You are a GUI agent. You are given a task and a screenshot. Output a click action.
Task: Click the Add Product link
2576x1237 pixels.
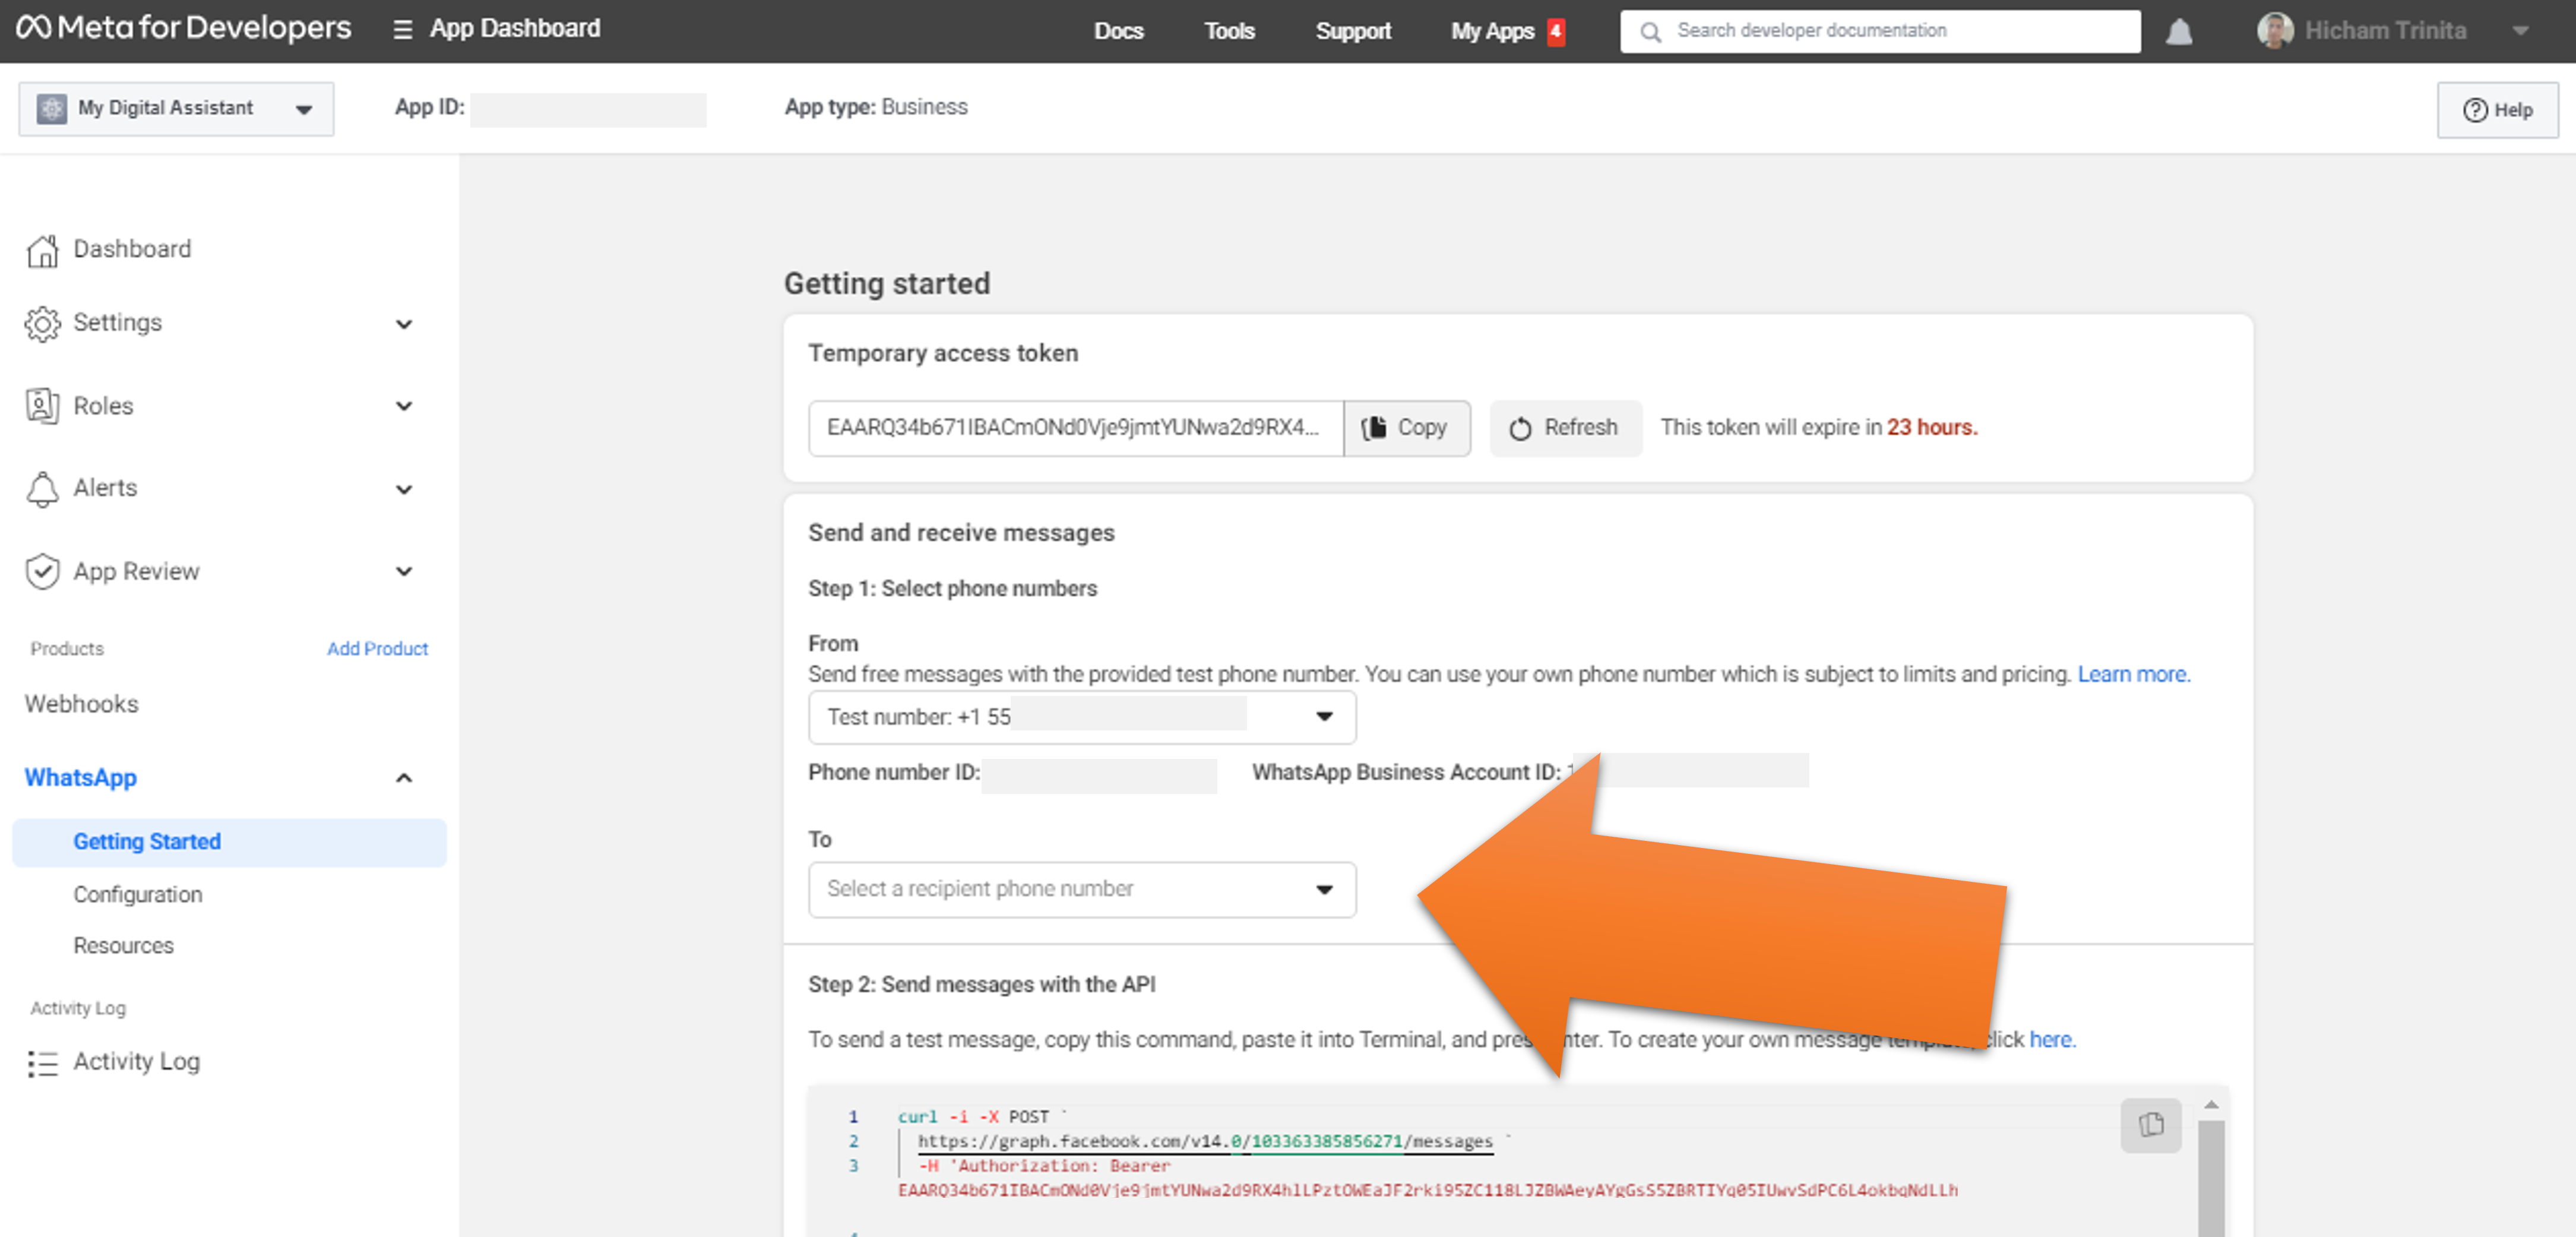377,648
